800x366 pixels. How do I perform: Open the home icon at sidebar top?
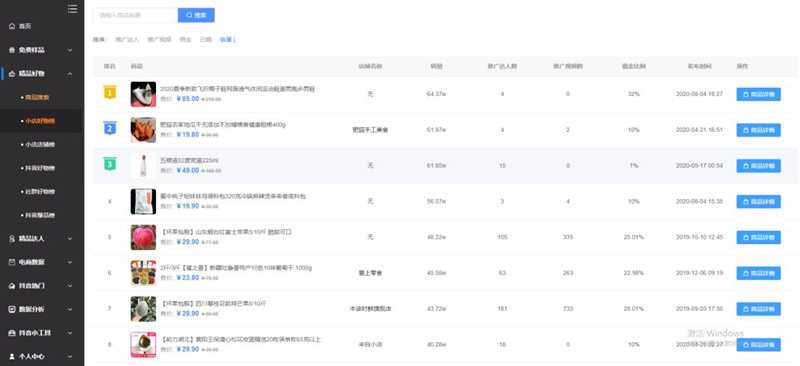tap(12, 26)
